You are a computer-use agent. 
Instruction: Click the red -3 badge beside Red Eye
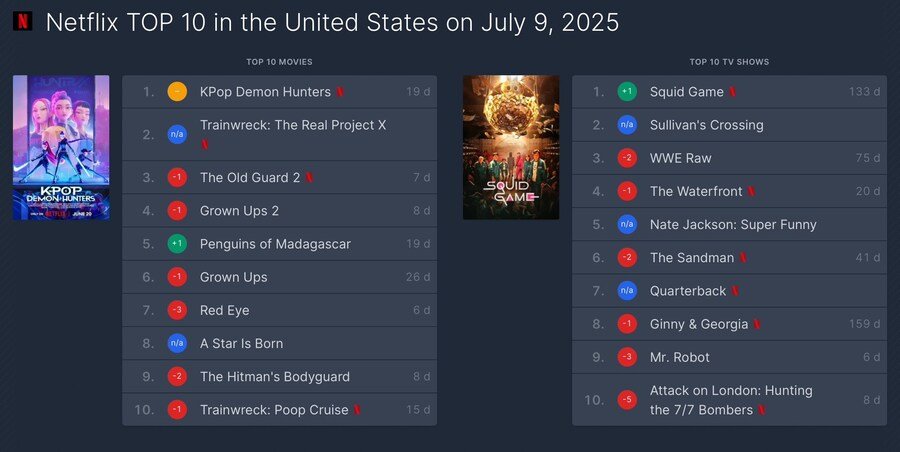coord(177,310)
